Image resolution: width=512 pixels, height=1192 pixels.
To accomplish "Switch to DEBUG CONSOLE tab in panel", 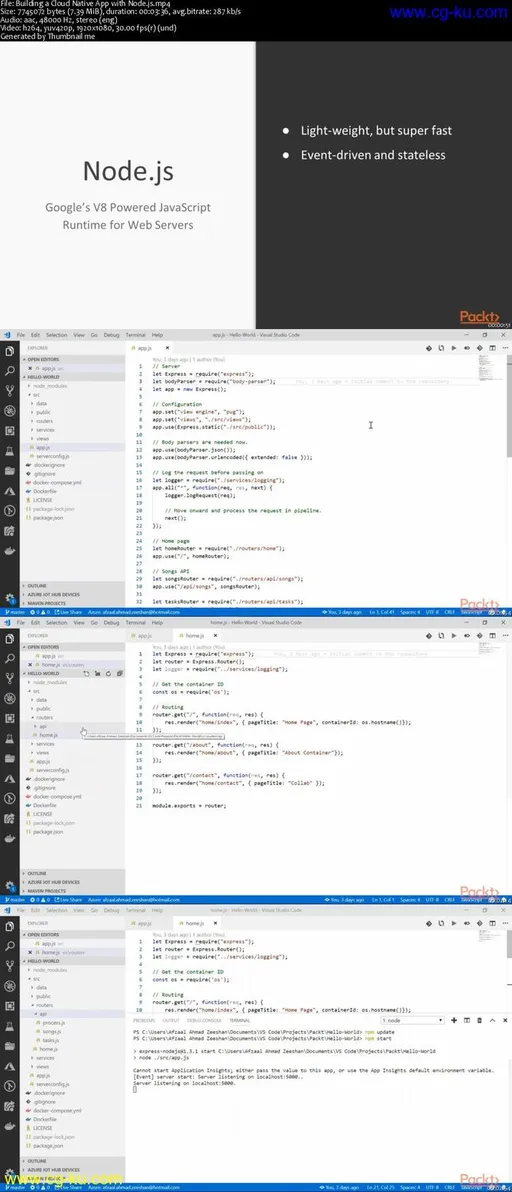I will coord(204,1019).
